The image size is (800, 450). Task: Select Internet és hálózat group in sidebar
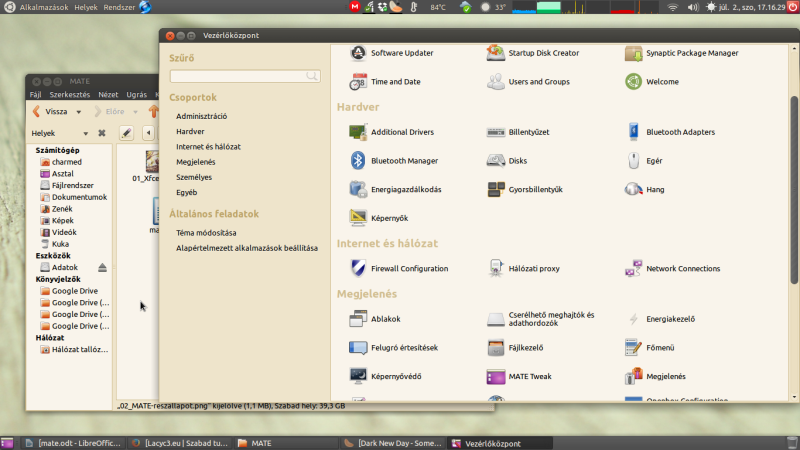pos(208,147)
